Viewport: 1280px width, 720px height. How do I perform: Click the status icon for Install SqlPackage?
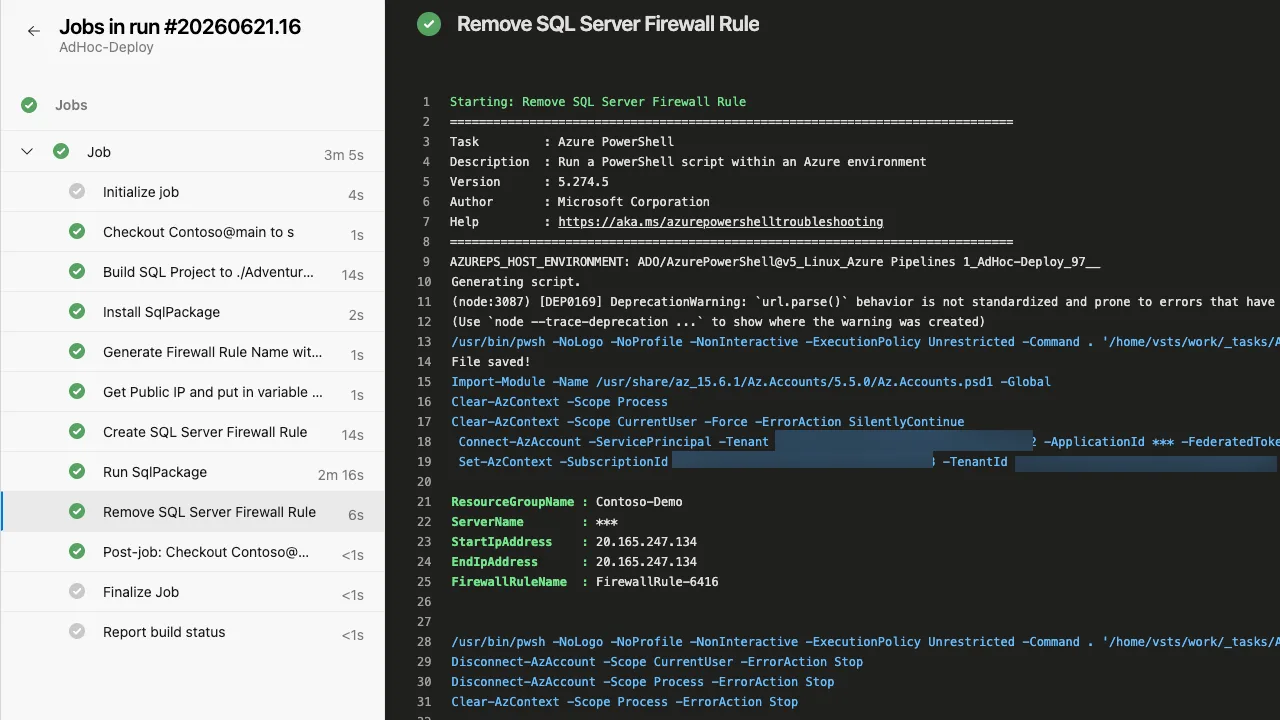[77, 312]
